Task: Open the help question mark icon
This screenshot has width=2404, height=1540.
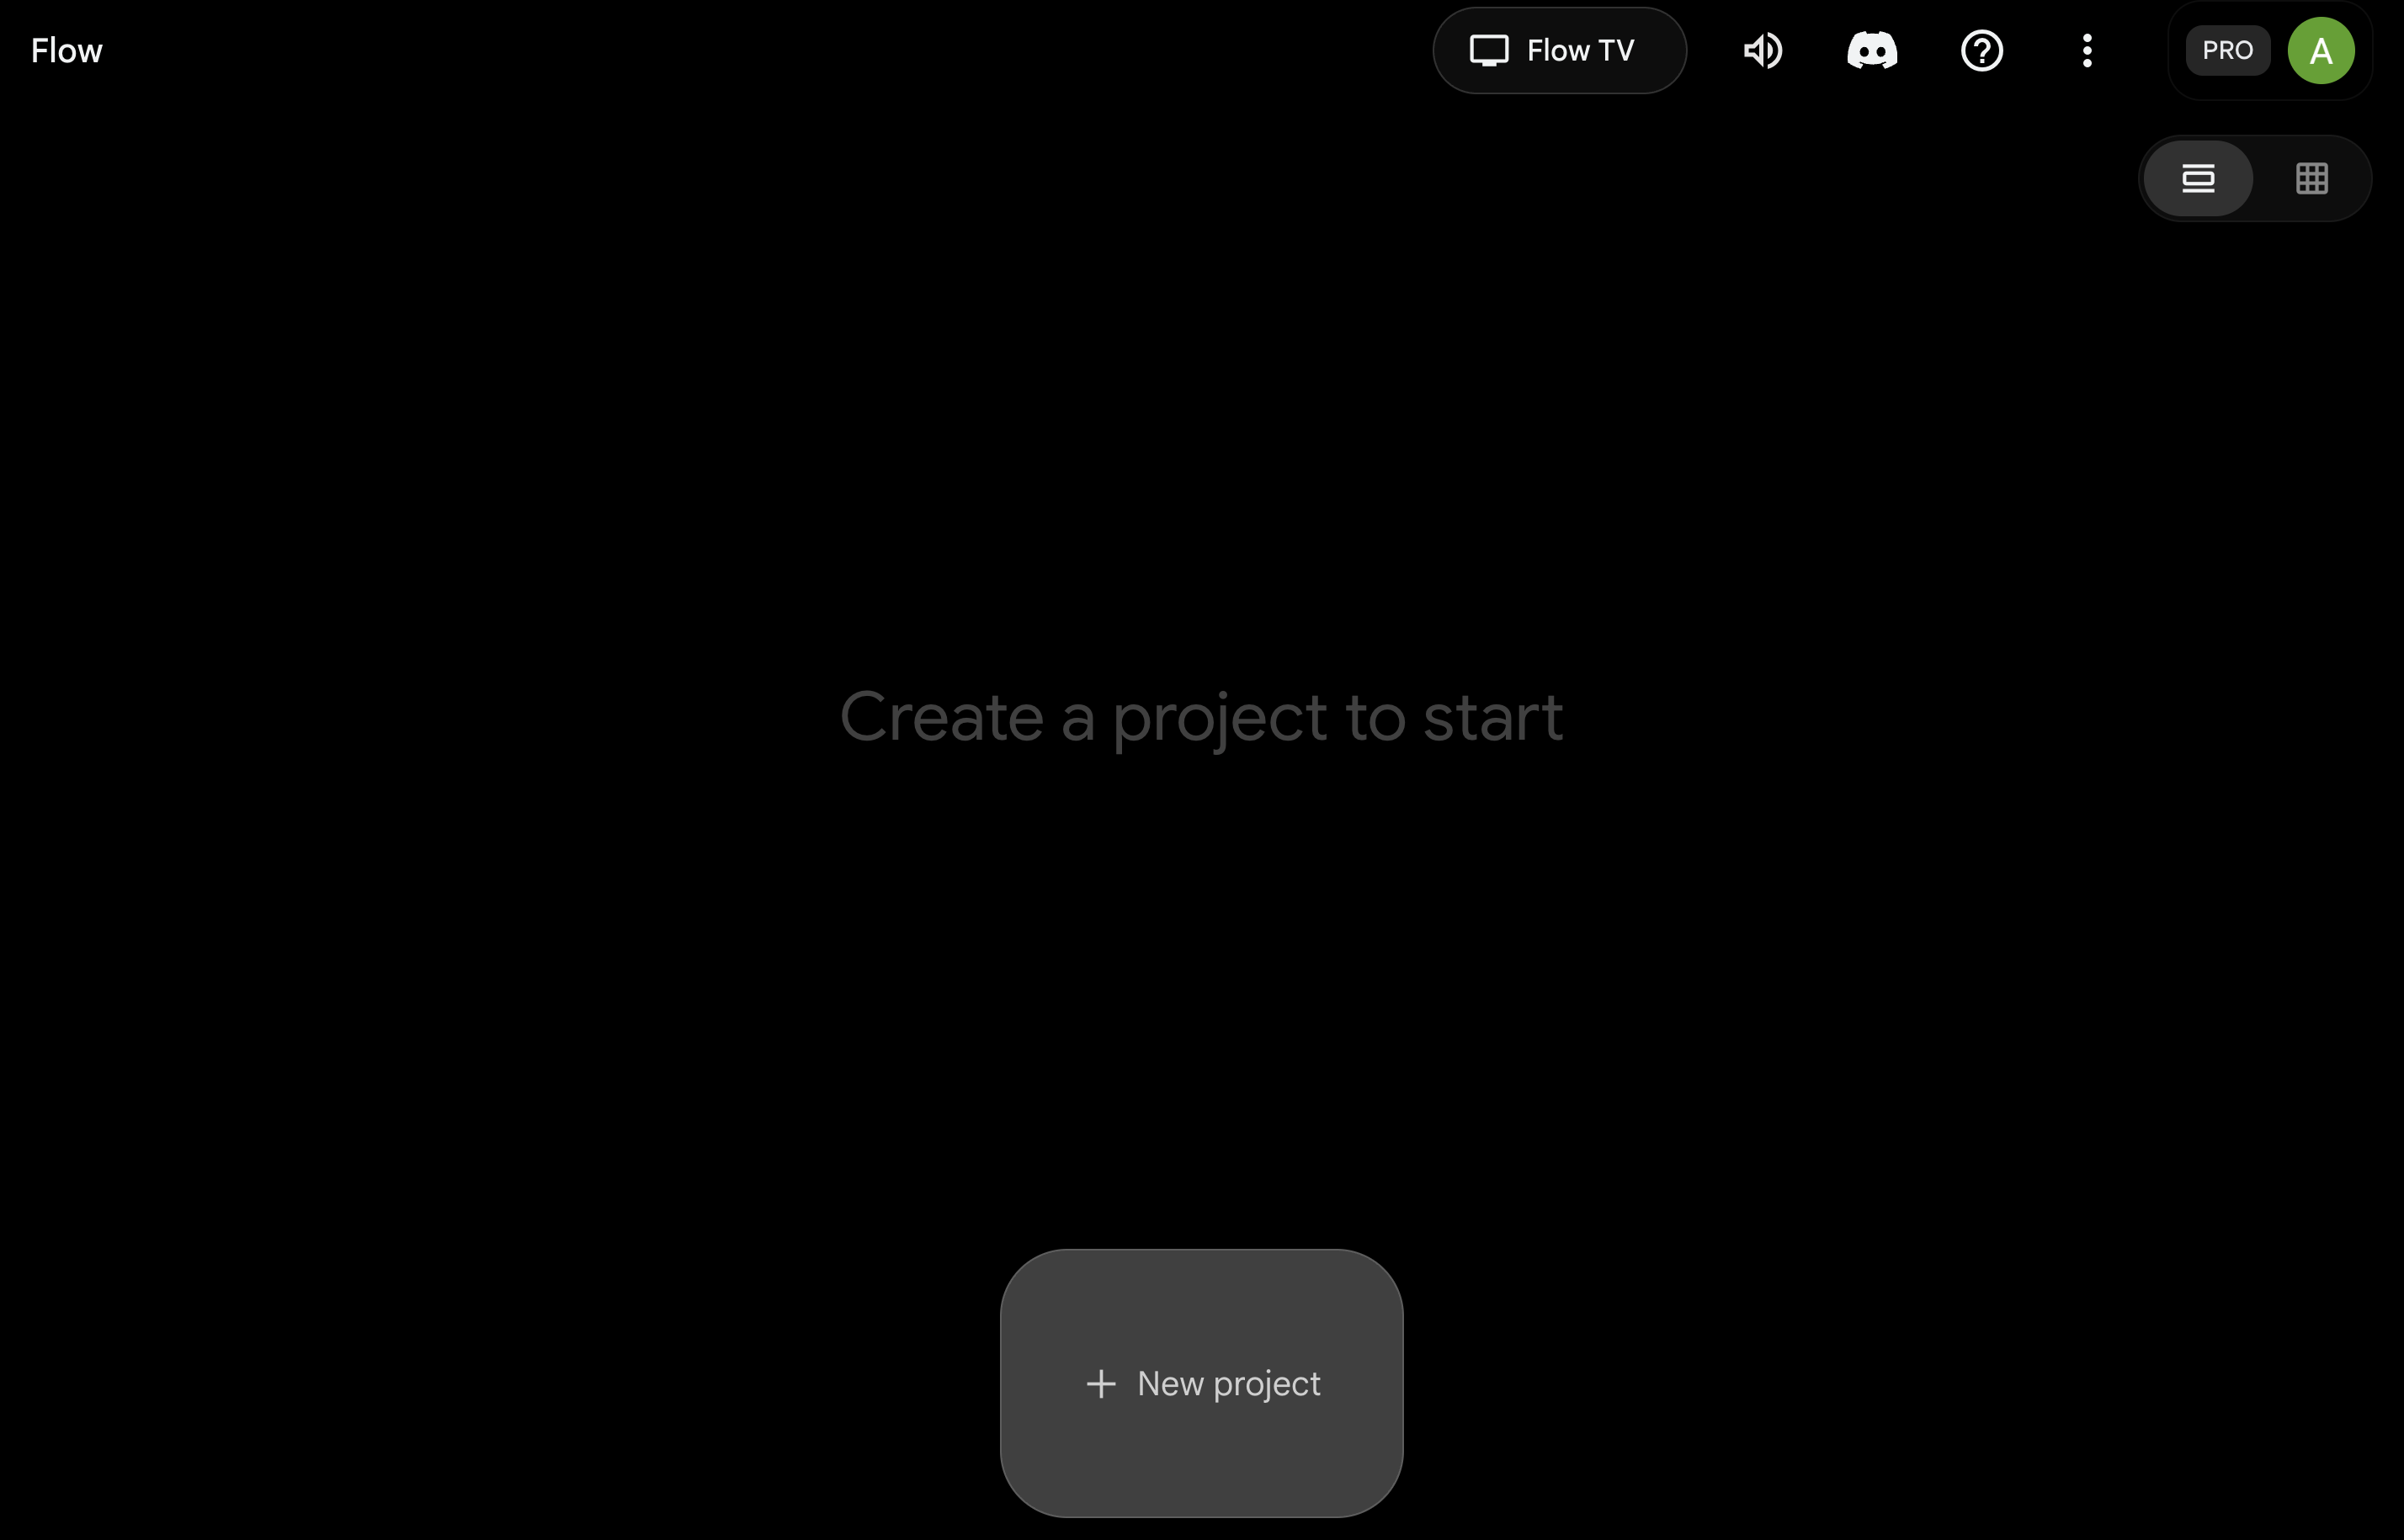Action: click(1981, 50)
